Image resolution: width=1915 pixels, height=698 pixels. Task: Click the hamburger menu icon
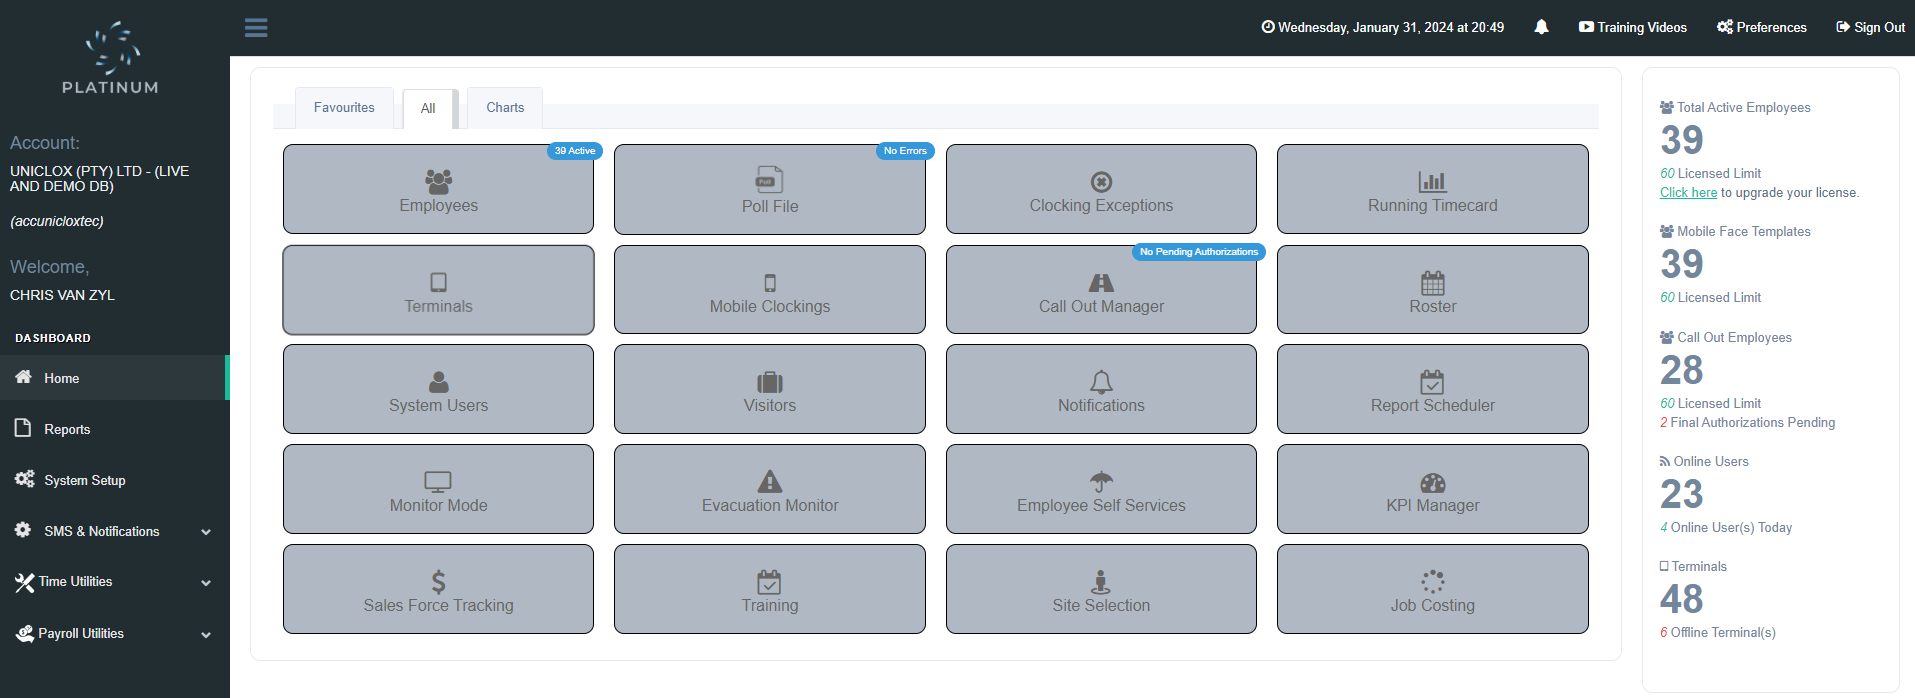point(256,28)
